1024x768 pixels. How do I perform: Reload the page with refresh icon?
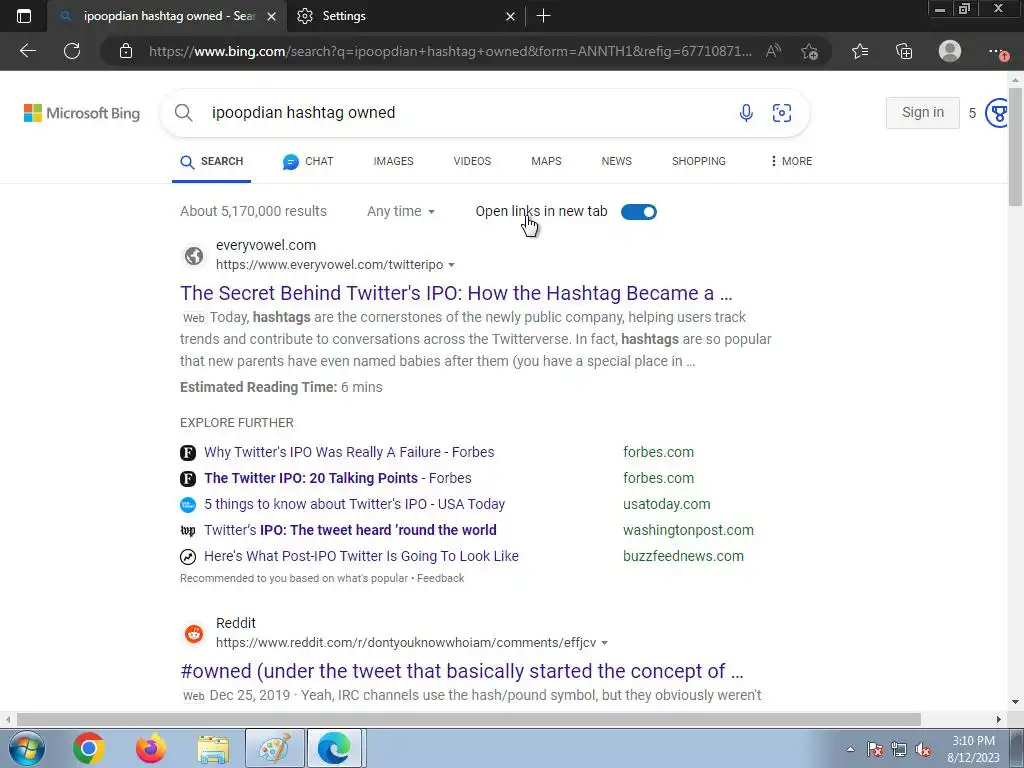coord(72,51)
